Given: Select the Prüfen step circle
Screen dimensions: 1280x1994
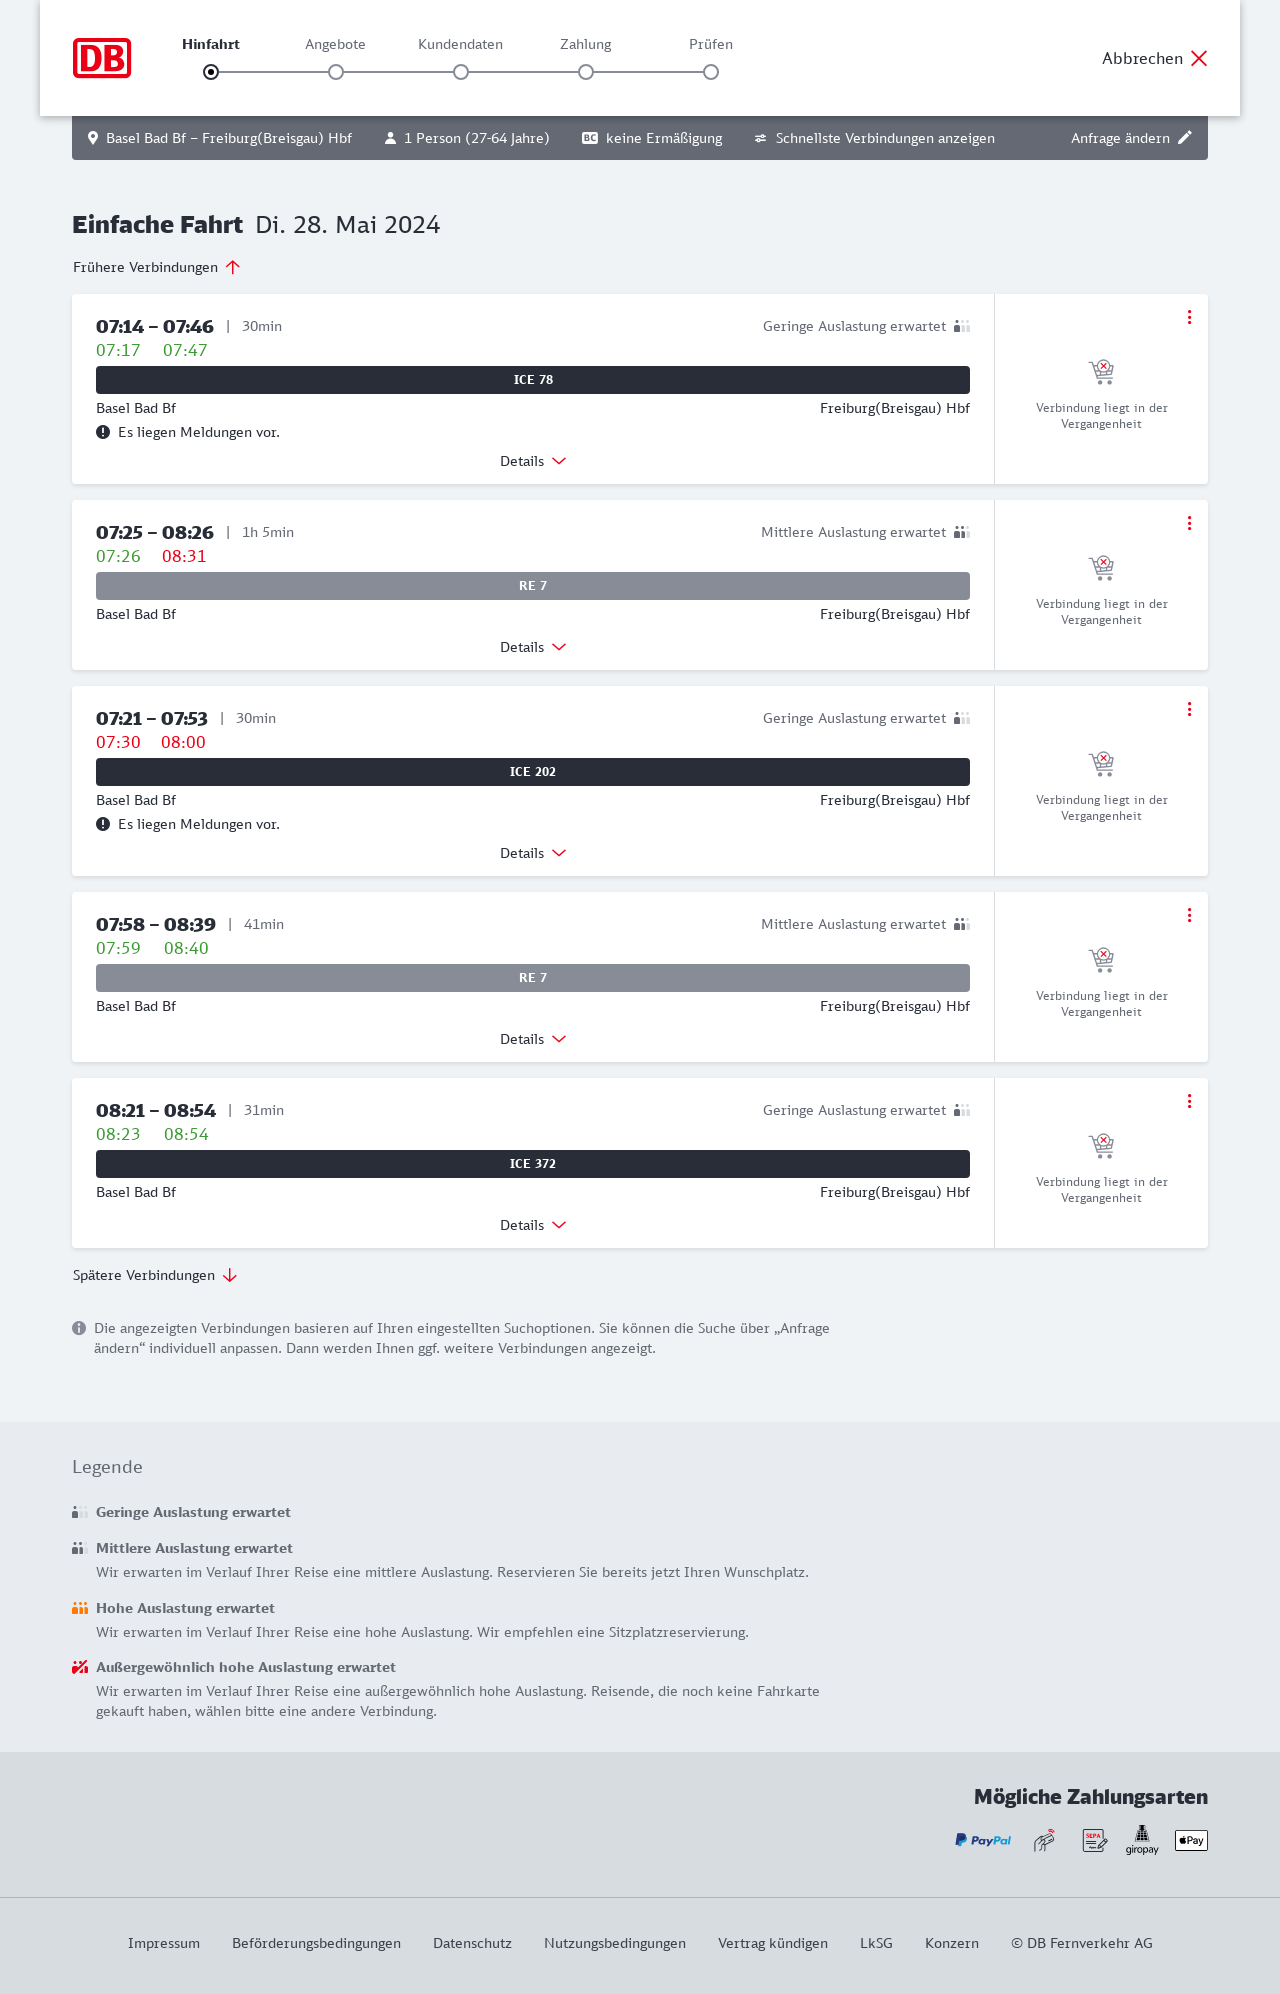Looking at the screenshot, I should (711, 72).
